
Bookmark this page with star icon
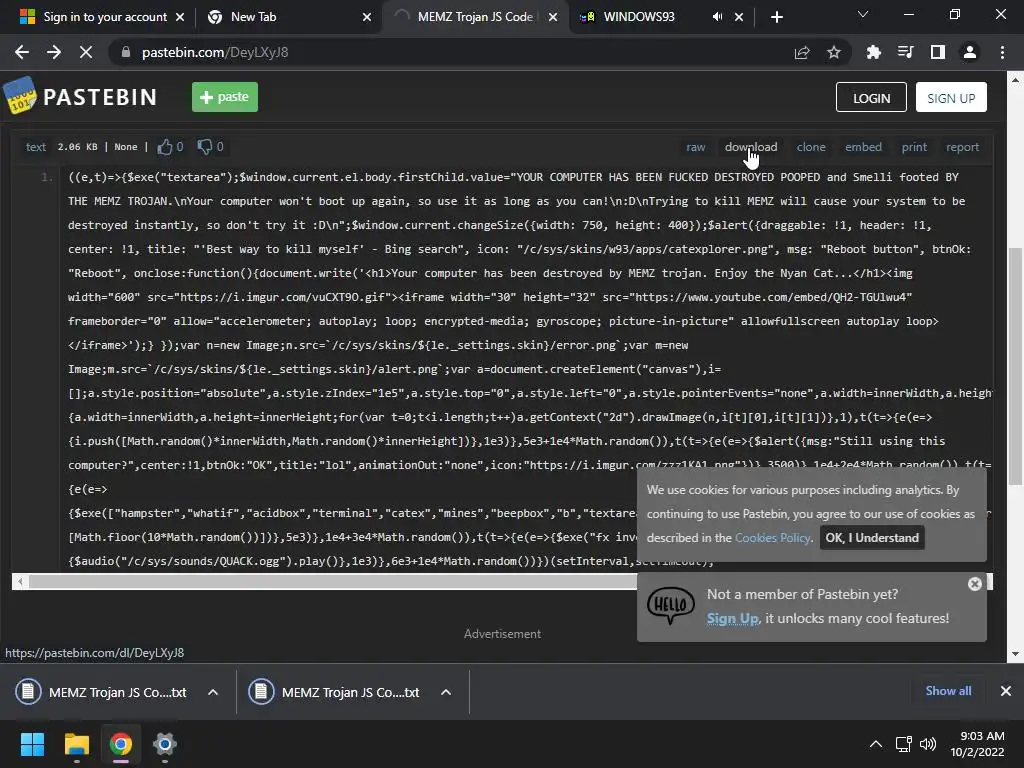[x=834, y=52]
